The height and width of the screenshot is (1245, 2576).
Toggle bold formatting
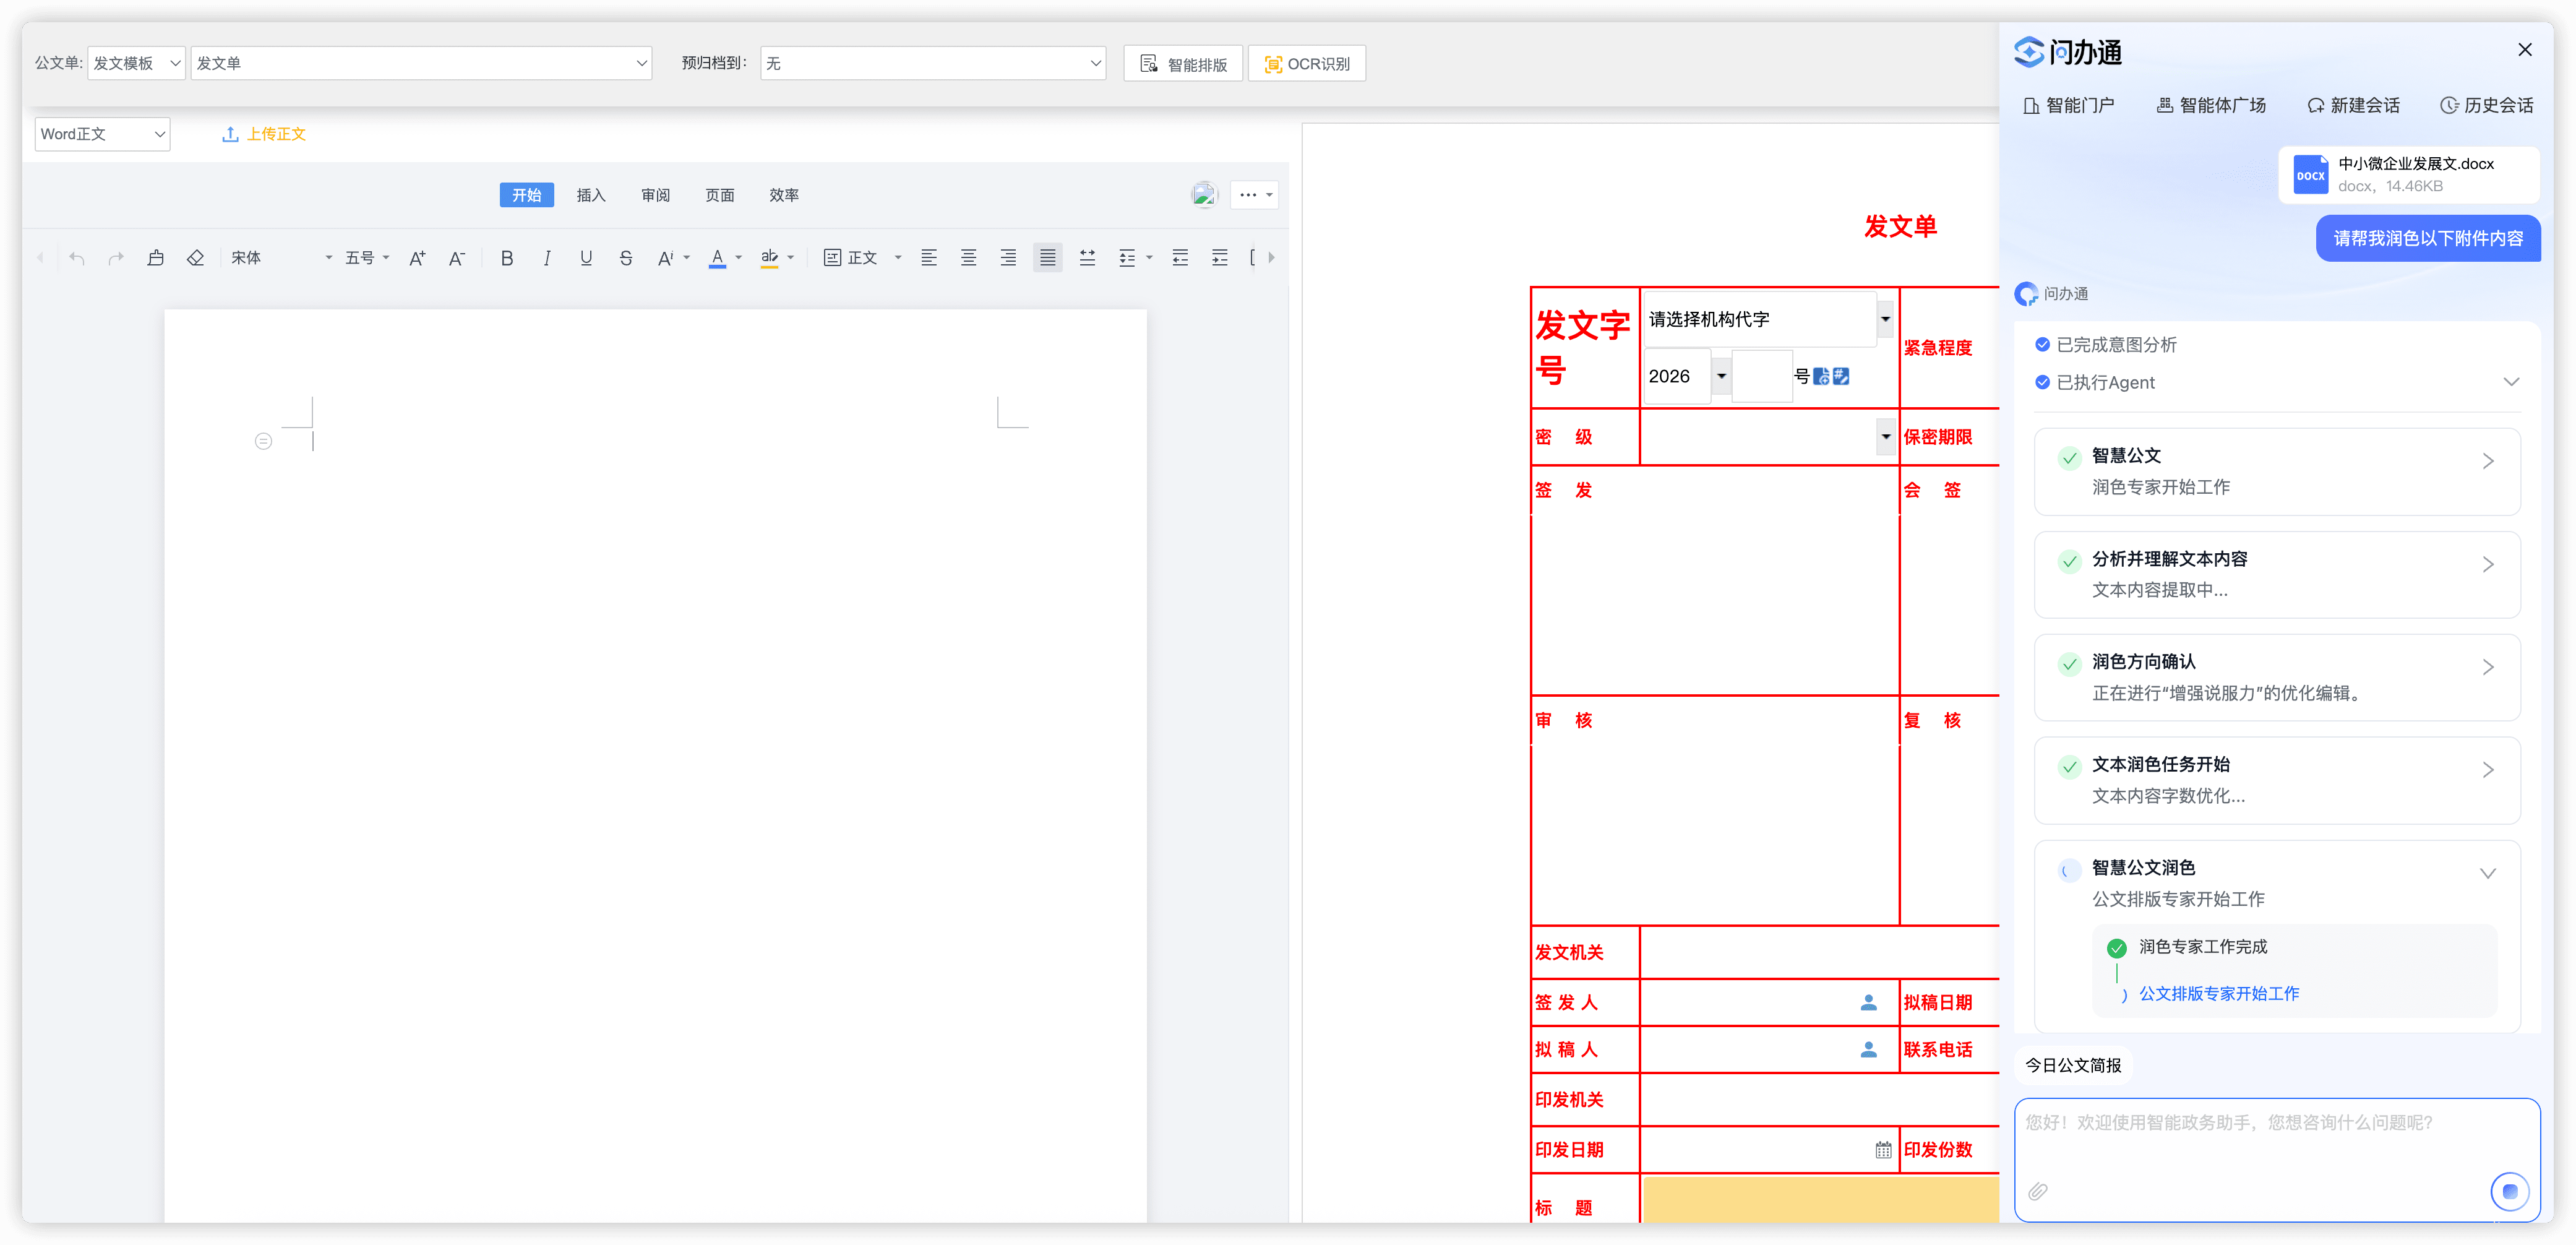pos(507,258)
